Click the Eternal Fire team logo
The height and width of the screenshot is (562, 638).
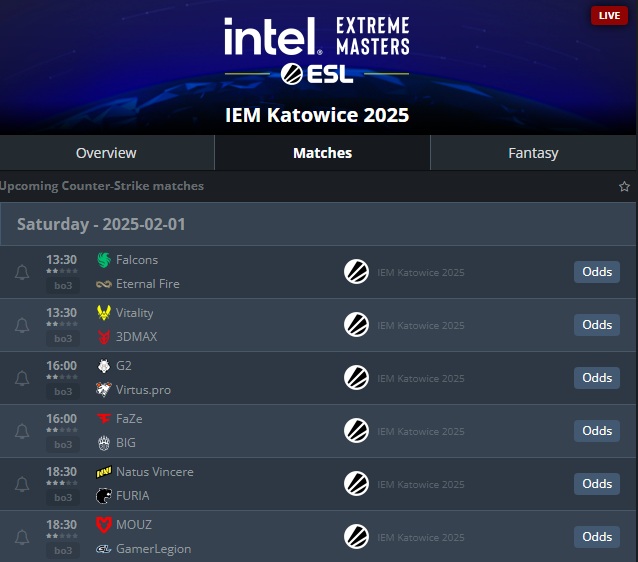(104, 284)
